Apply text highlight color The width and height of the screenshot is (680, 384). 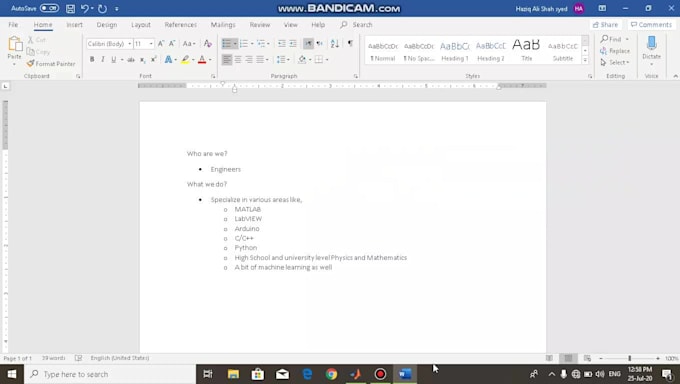pyautogui.click(x=185, y=59)
